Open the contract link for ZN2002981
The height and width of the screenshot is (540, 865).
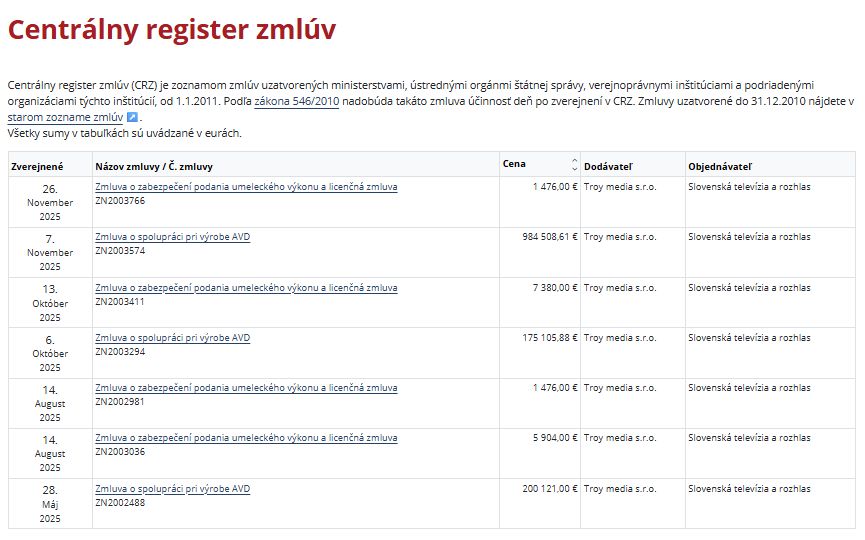pyautogui.click(x=246, y=388)
